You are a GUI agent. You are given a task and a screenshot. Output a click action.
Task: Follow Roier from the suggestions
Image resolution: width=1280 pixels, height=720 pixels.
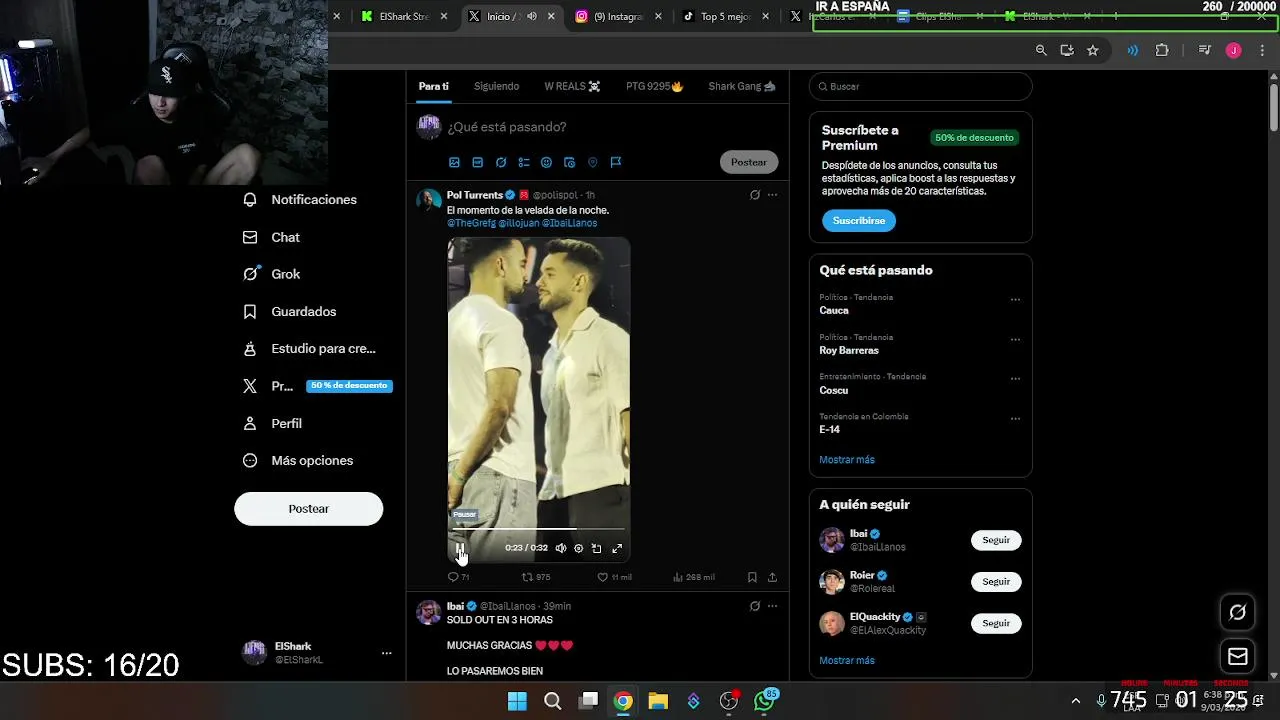[x=996, y=581]
